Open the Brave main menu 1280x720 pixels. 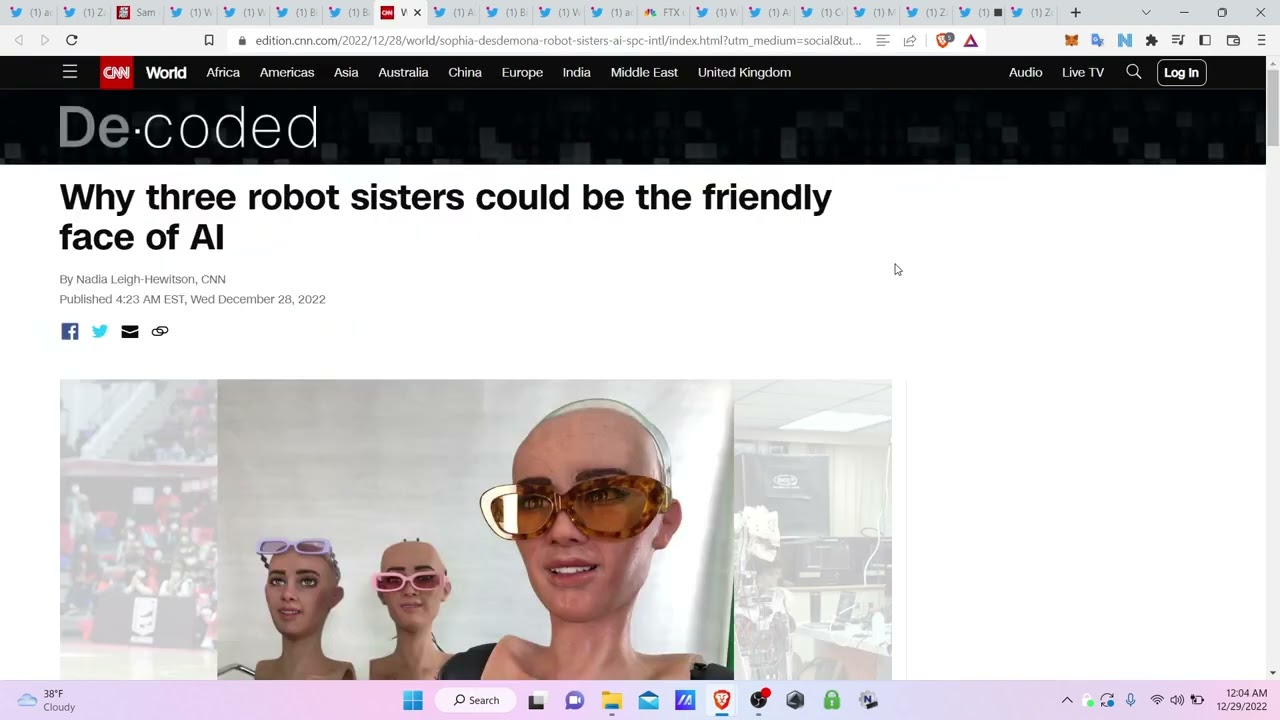1261,40
